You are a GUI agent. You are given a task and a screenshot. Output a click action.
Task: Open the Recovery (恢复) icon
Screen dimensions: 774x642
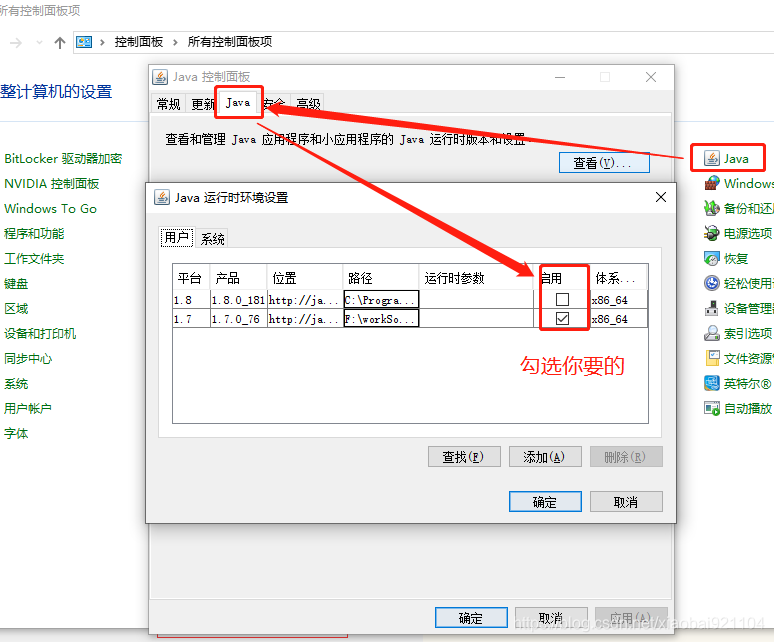click(x=711, y=258)
